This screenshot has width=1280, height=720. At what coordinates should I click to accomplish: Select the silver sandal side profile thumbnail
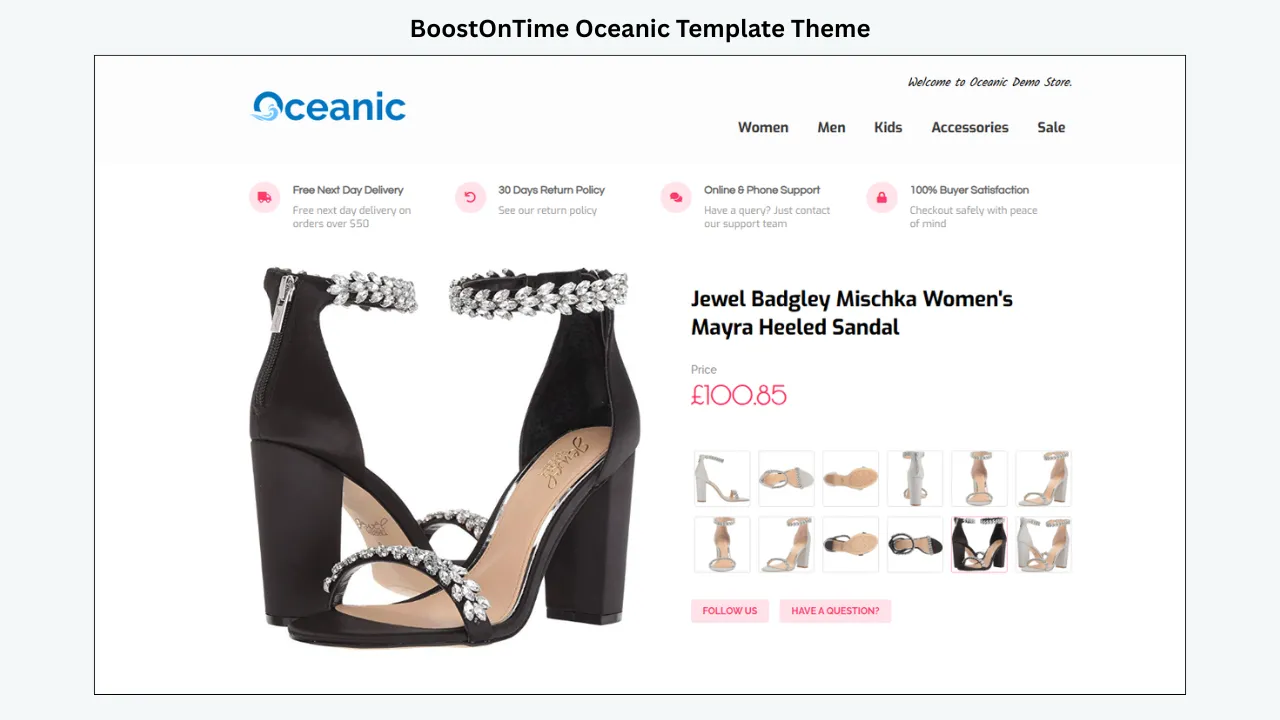(722, 479)
